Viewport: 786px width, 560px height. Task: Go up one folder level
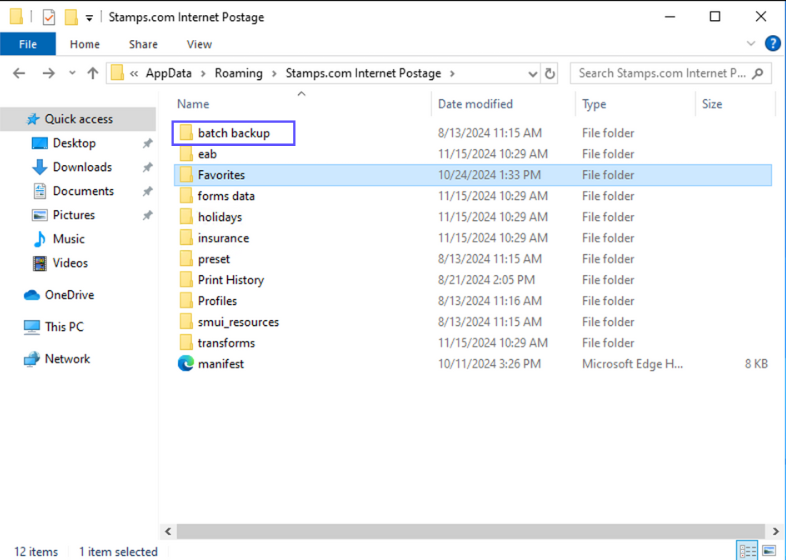(x=93, y=73)
